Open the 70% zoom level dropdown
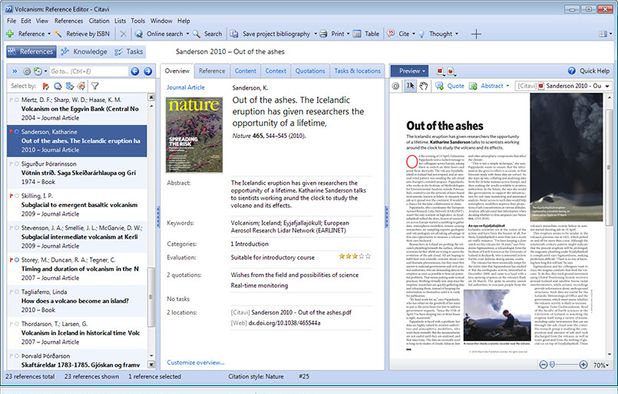 point(601,365)
